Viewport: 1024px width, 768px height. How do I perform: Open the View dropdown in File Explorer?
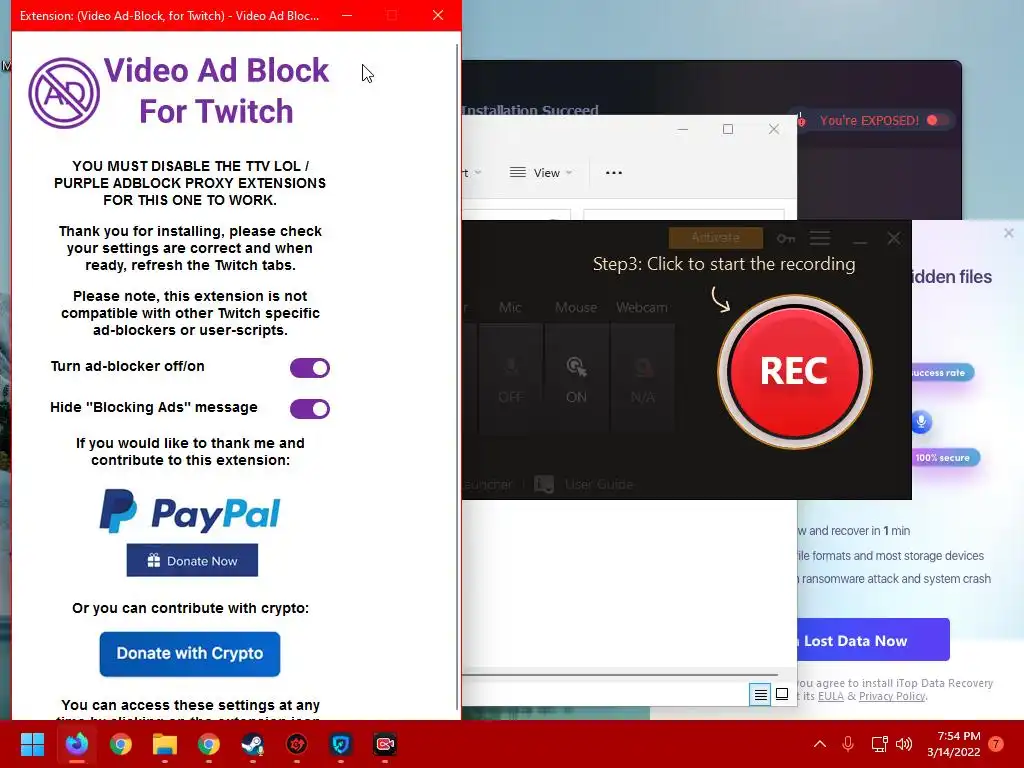[x=541, y=173]
